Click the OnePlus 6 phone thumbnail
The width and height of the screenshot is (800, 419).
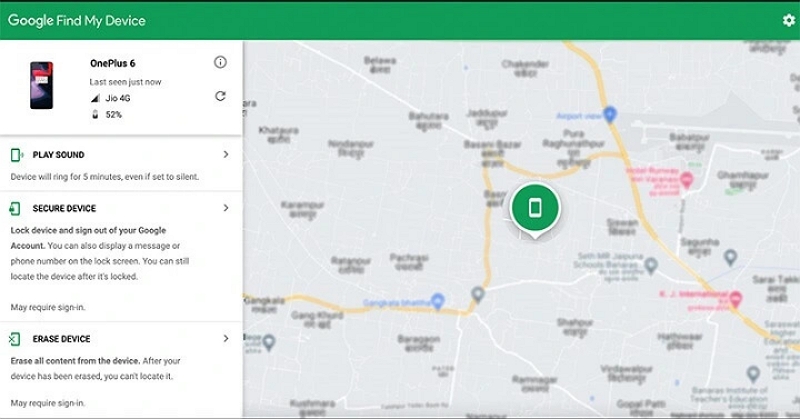click(41, 87)
